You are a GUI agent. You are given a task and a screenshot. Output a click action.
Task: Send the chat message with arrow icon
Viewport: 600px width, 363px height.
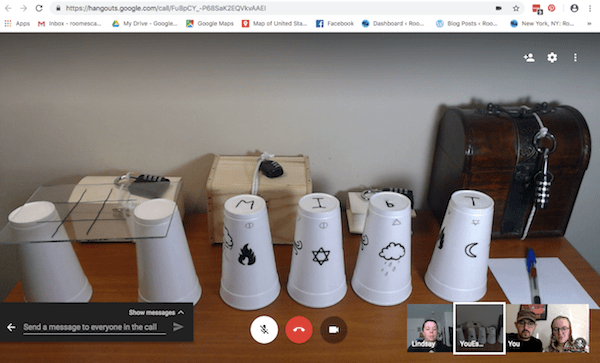tap(178, 327)
